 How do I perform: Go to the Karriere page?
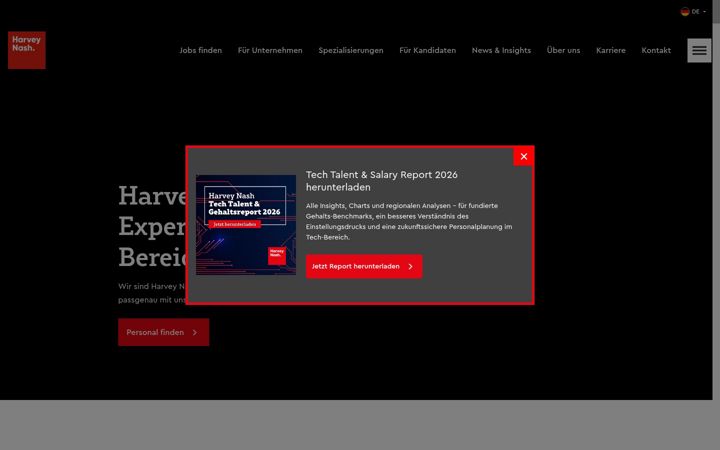611,51
